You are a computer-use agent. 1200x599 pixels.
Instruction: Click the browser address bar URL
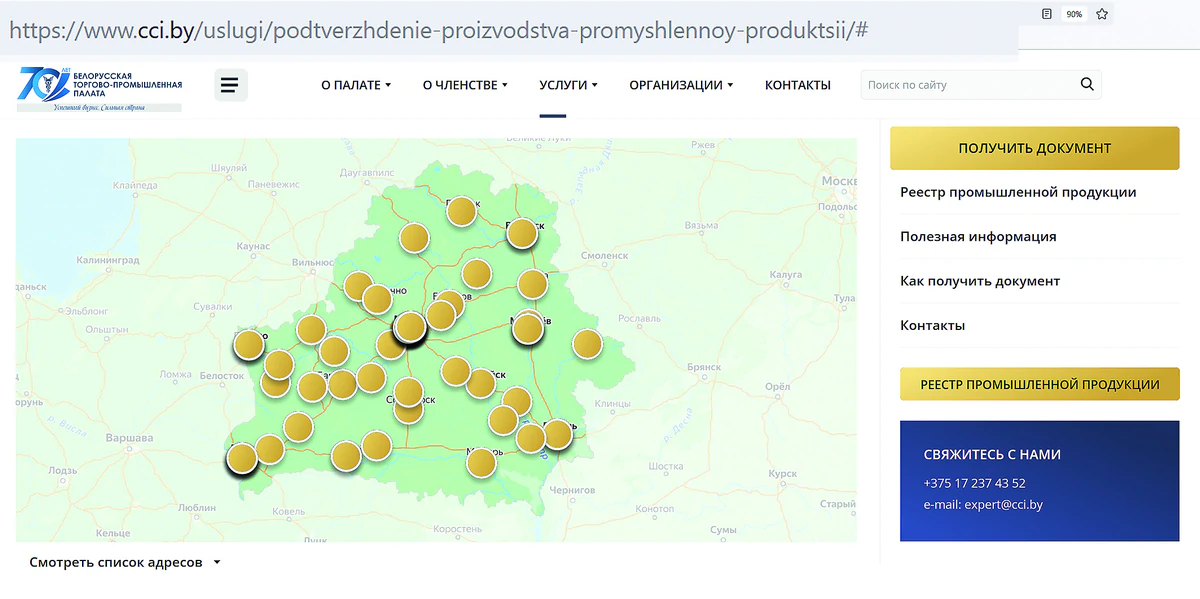438,30
